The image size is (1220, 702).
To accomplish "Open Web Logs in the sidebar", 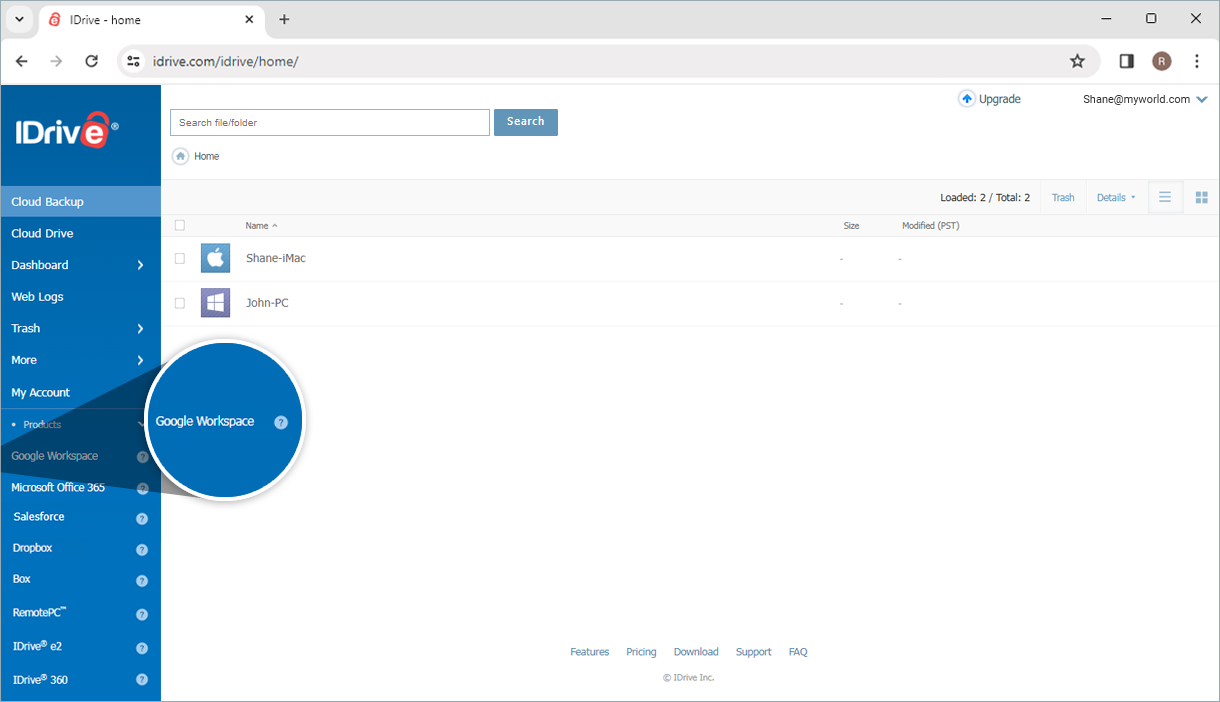I will 37,297.
